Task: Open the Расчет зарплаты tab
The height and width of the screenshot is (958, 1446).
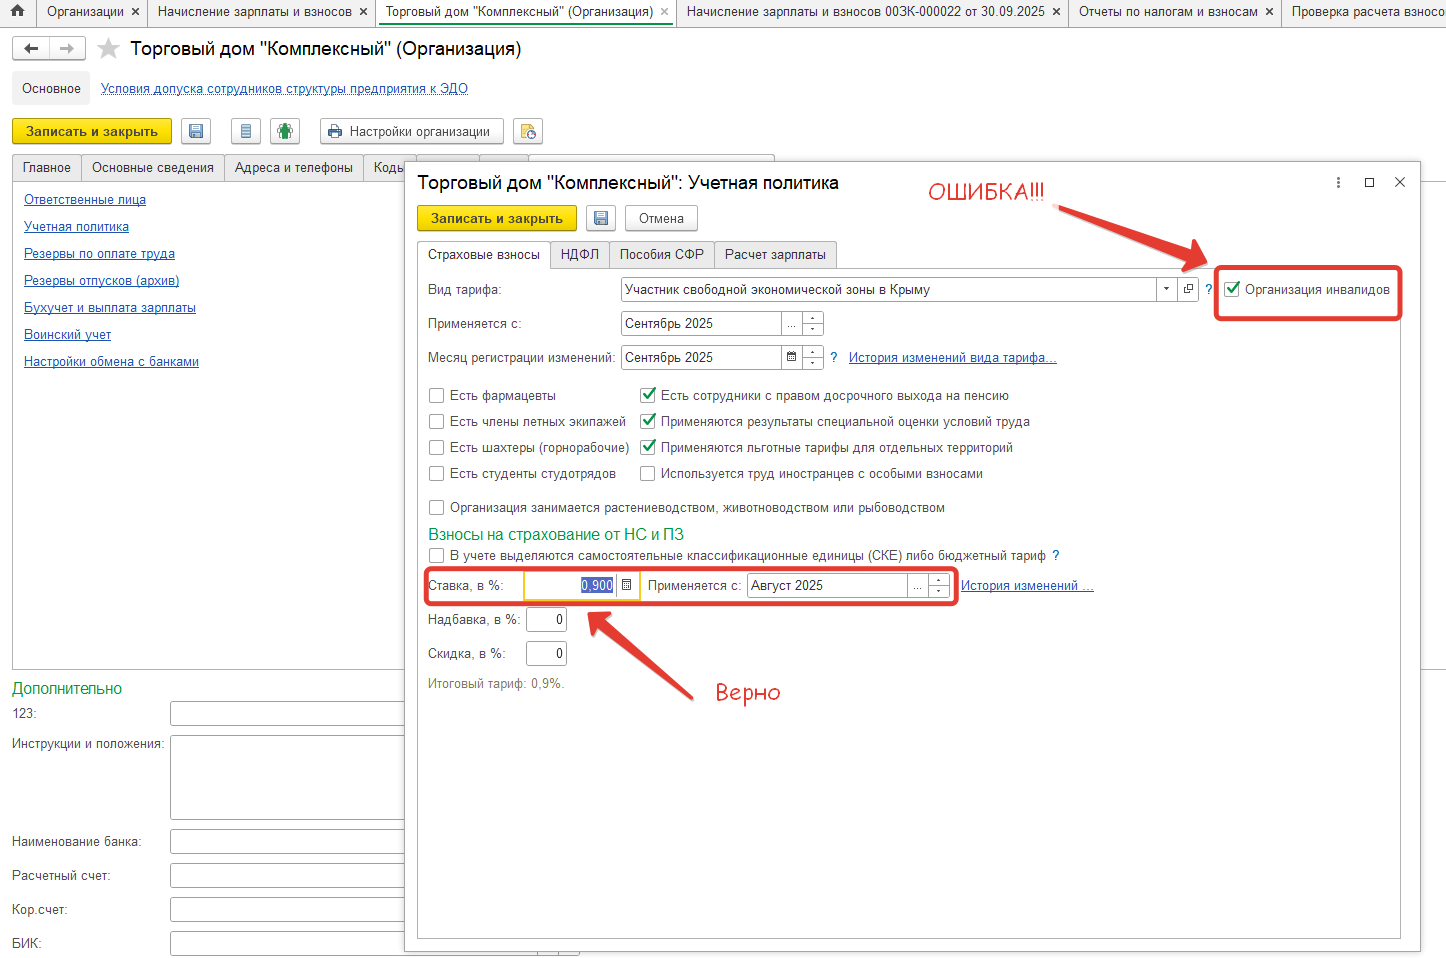Action: (775, 255)
